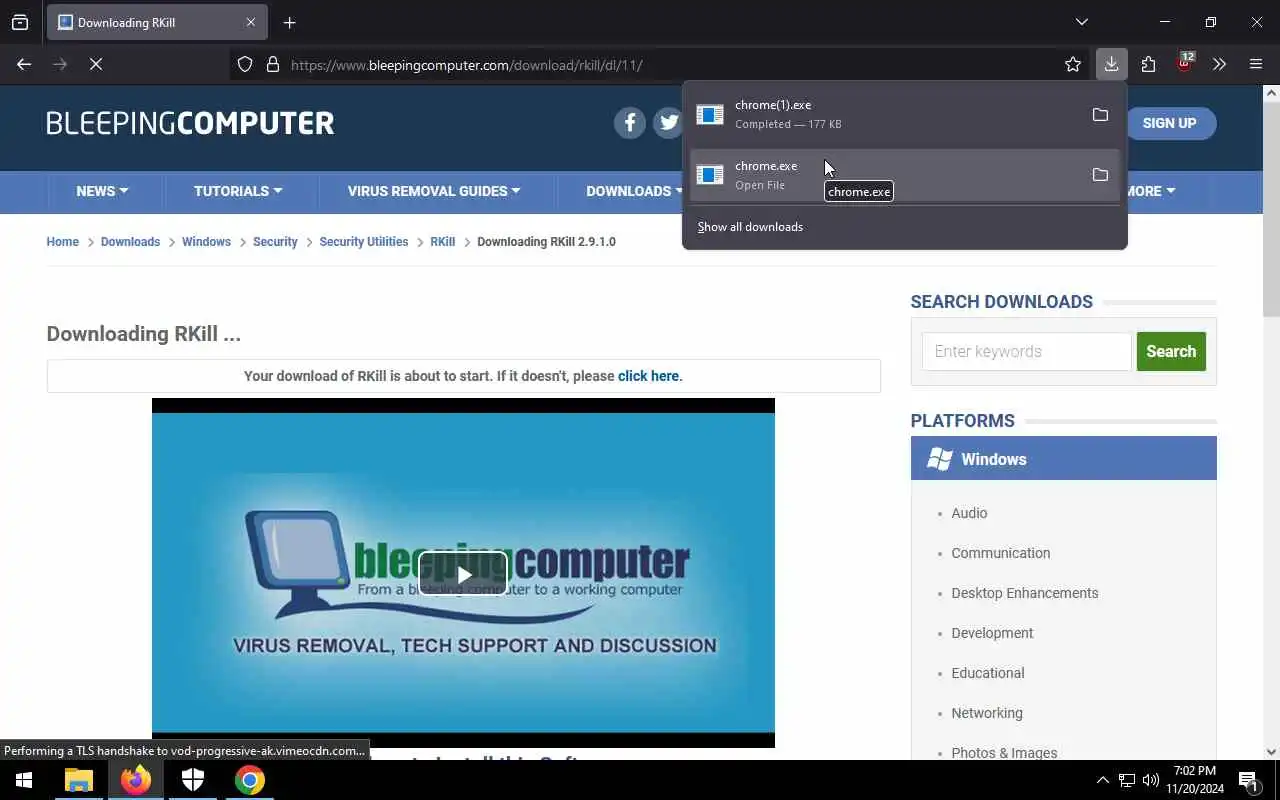1280x800 pixels.
Task: Open BleepingComputer Facebook page icon
Action: coord(630,122)
